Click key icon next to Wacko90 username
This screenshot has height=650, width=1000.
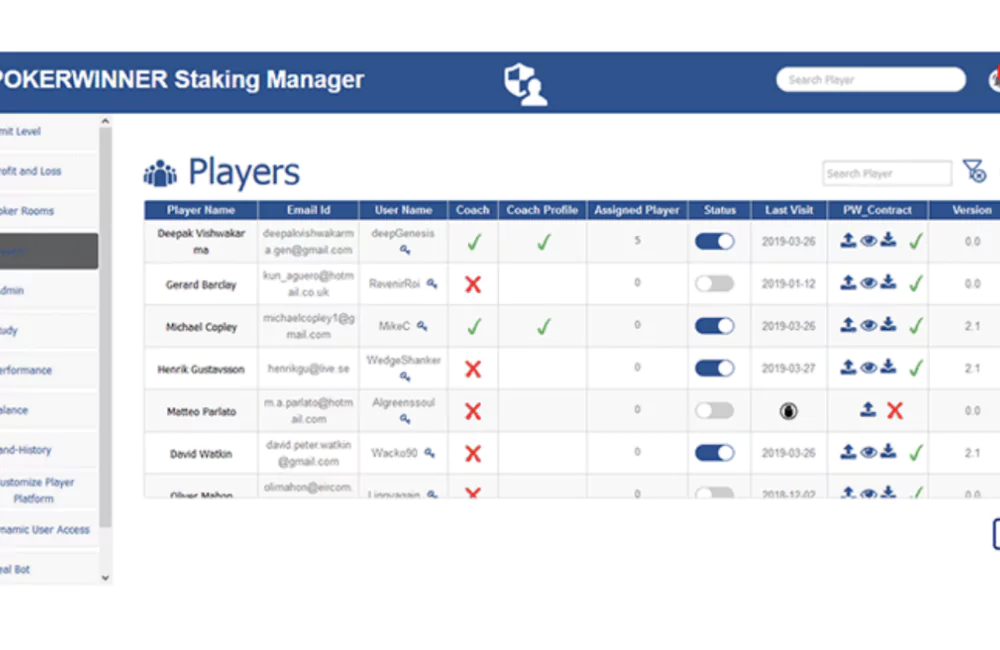430,453
